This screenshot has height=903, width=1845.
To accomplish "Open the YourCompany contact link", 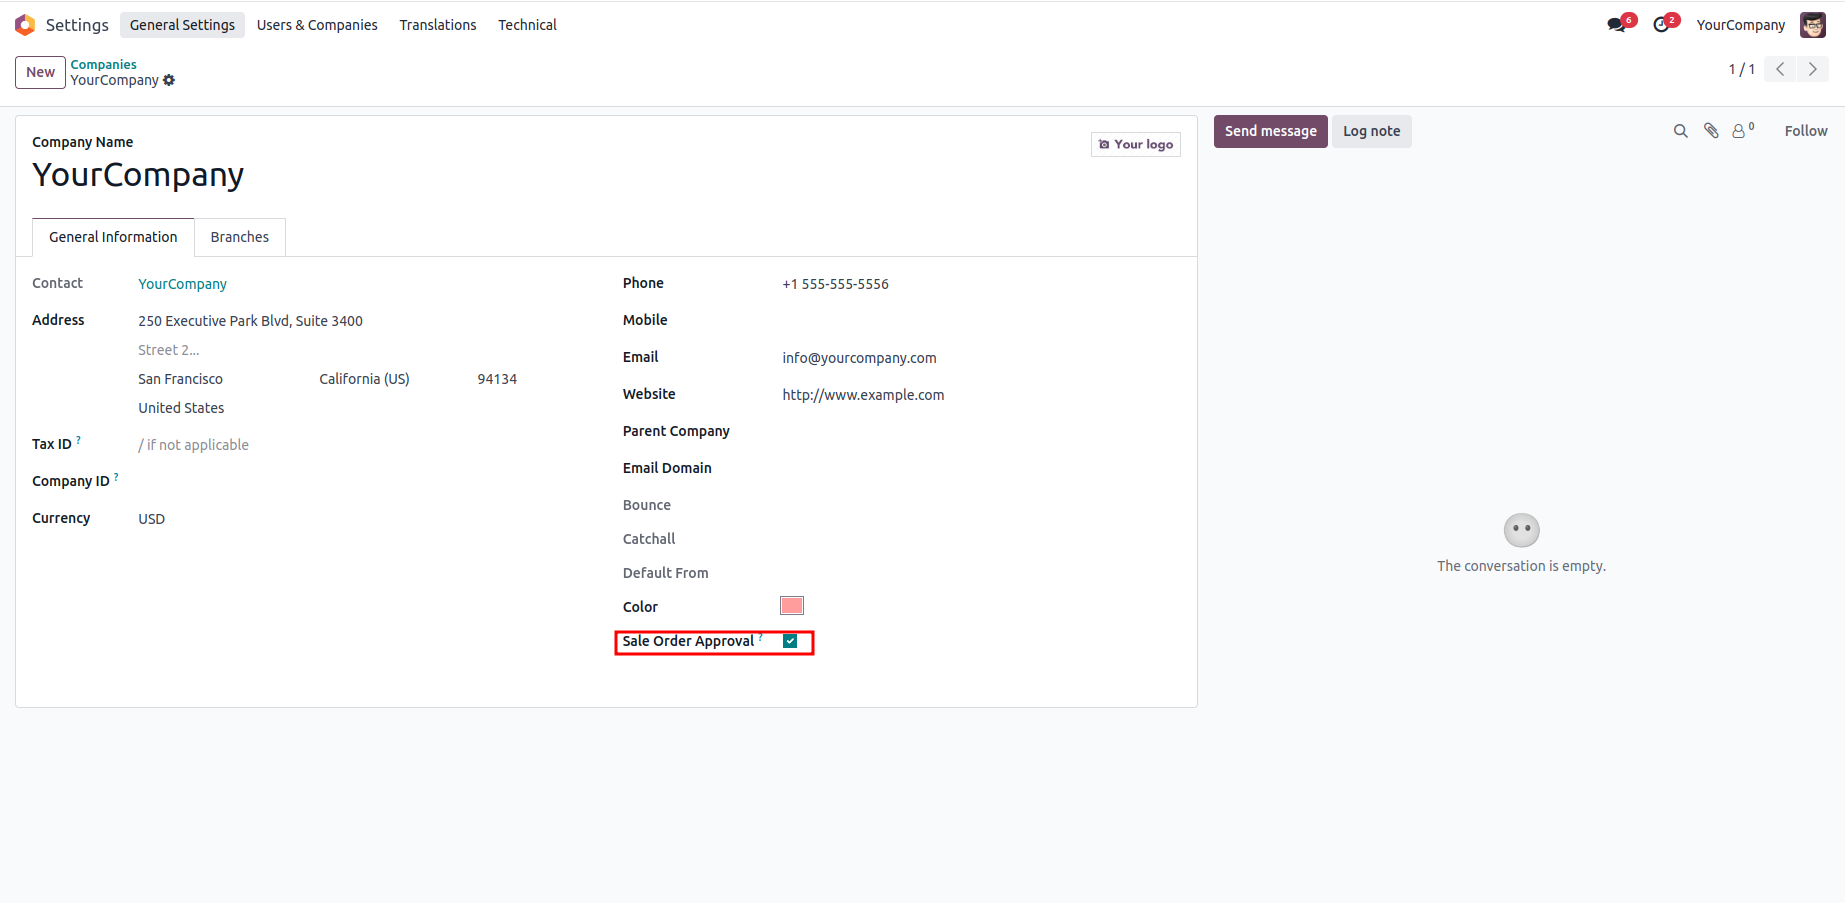I will [x=183, y=284].
